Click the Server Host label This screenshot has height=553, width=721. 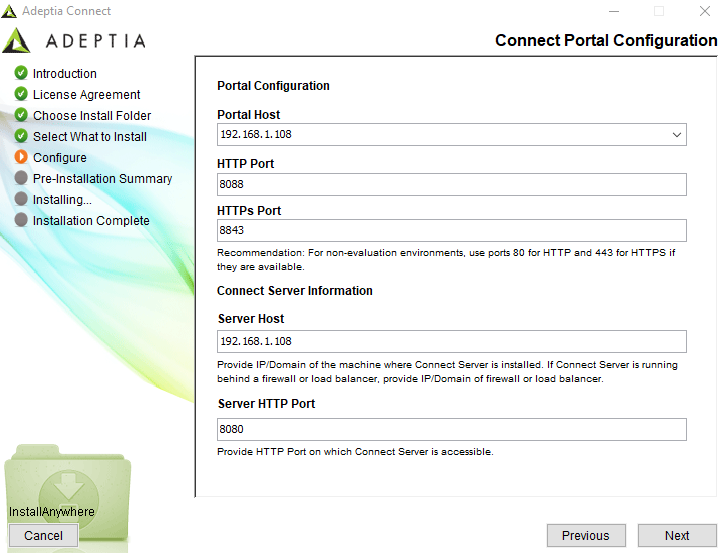coord(251,319)
